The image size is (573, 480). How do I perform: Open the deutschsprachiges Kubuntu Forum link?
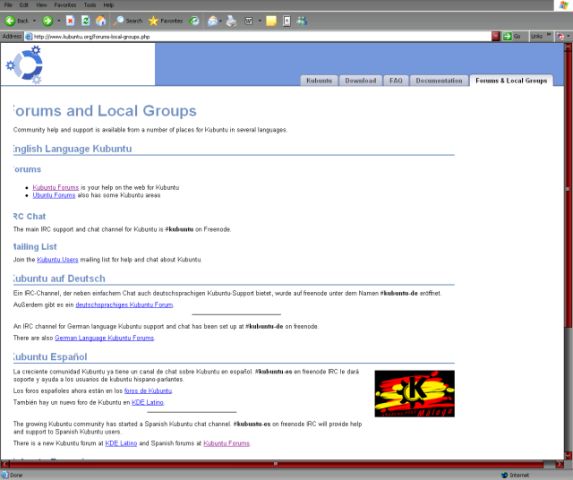point(124,305)
